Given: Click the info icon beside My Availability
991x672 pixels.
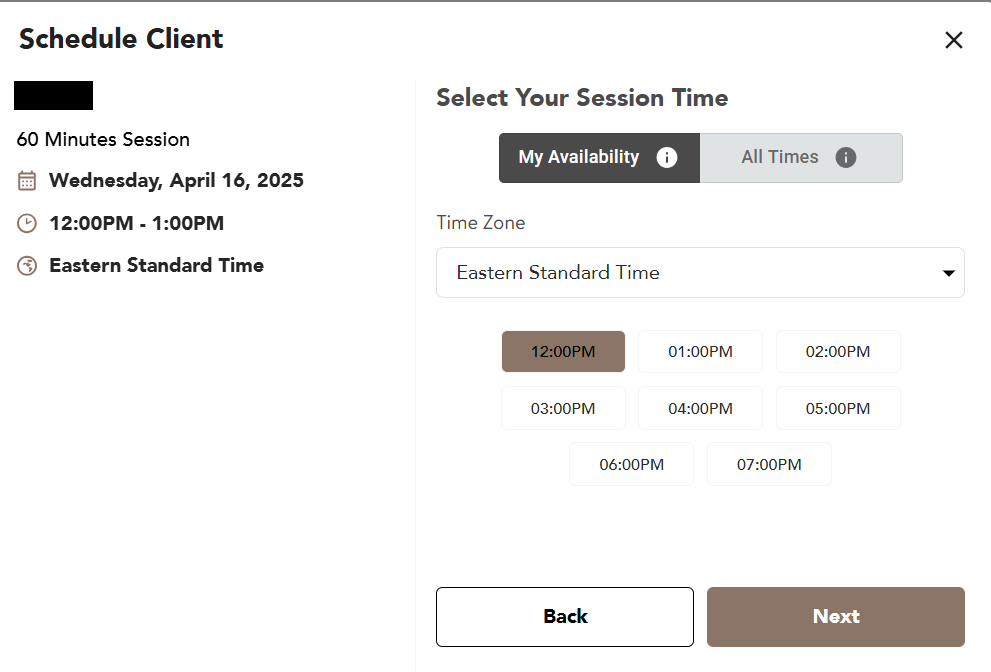Looking at the screenshot, I should 666,158.
